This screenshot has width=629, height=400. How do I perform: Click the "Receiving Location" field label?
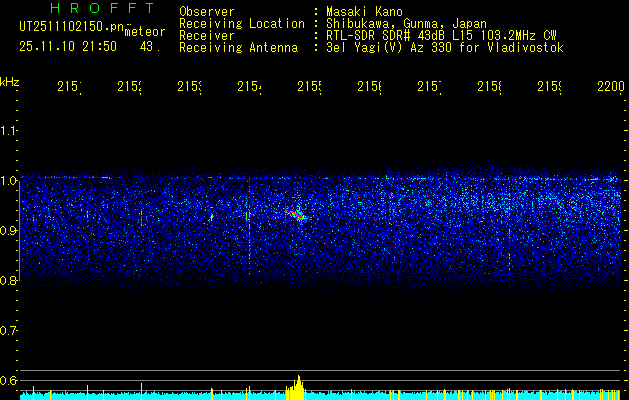click(x=242, y=24)
